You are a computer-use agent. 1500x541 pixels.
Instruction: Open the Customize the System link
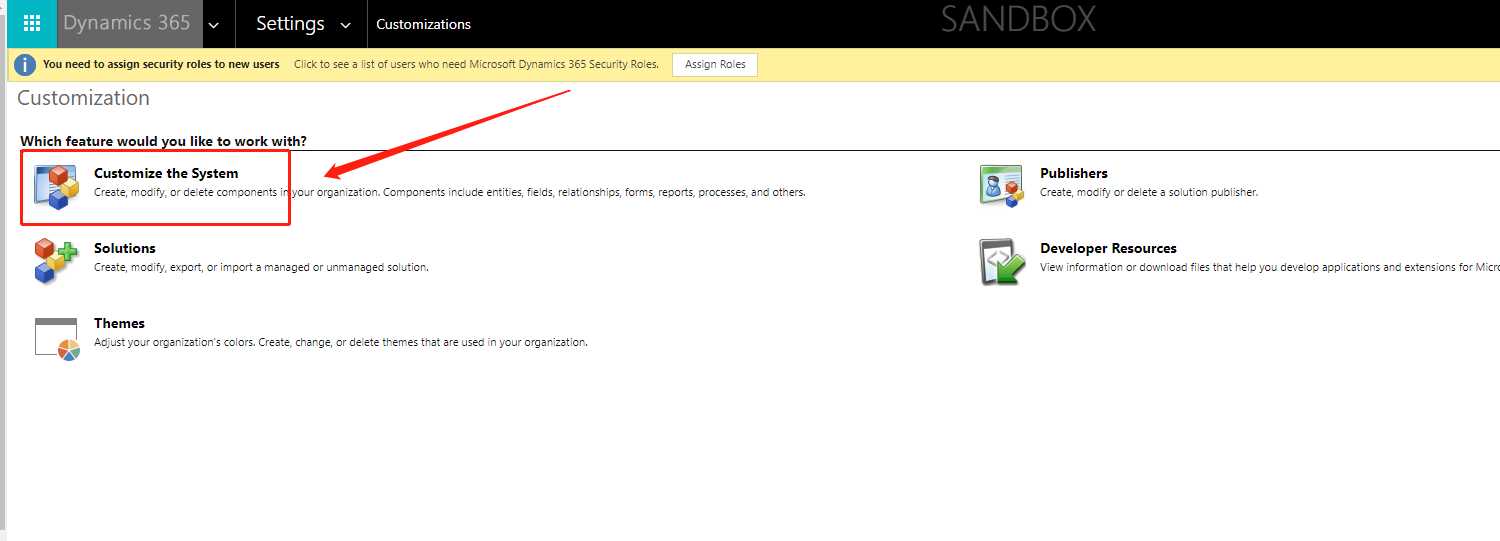pos(166,173)
